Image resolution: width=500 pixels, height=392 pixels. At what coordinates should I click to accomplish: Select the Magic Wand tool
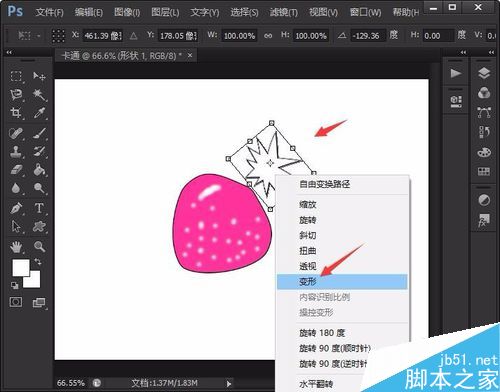pos(39,95)
